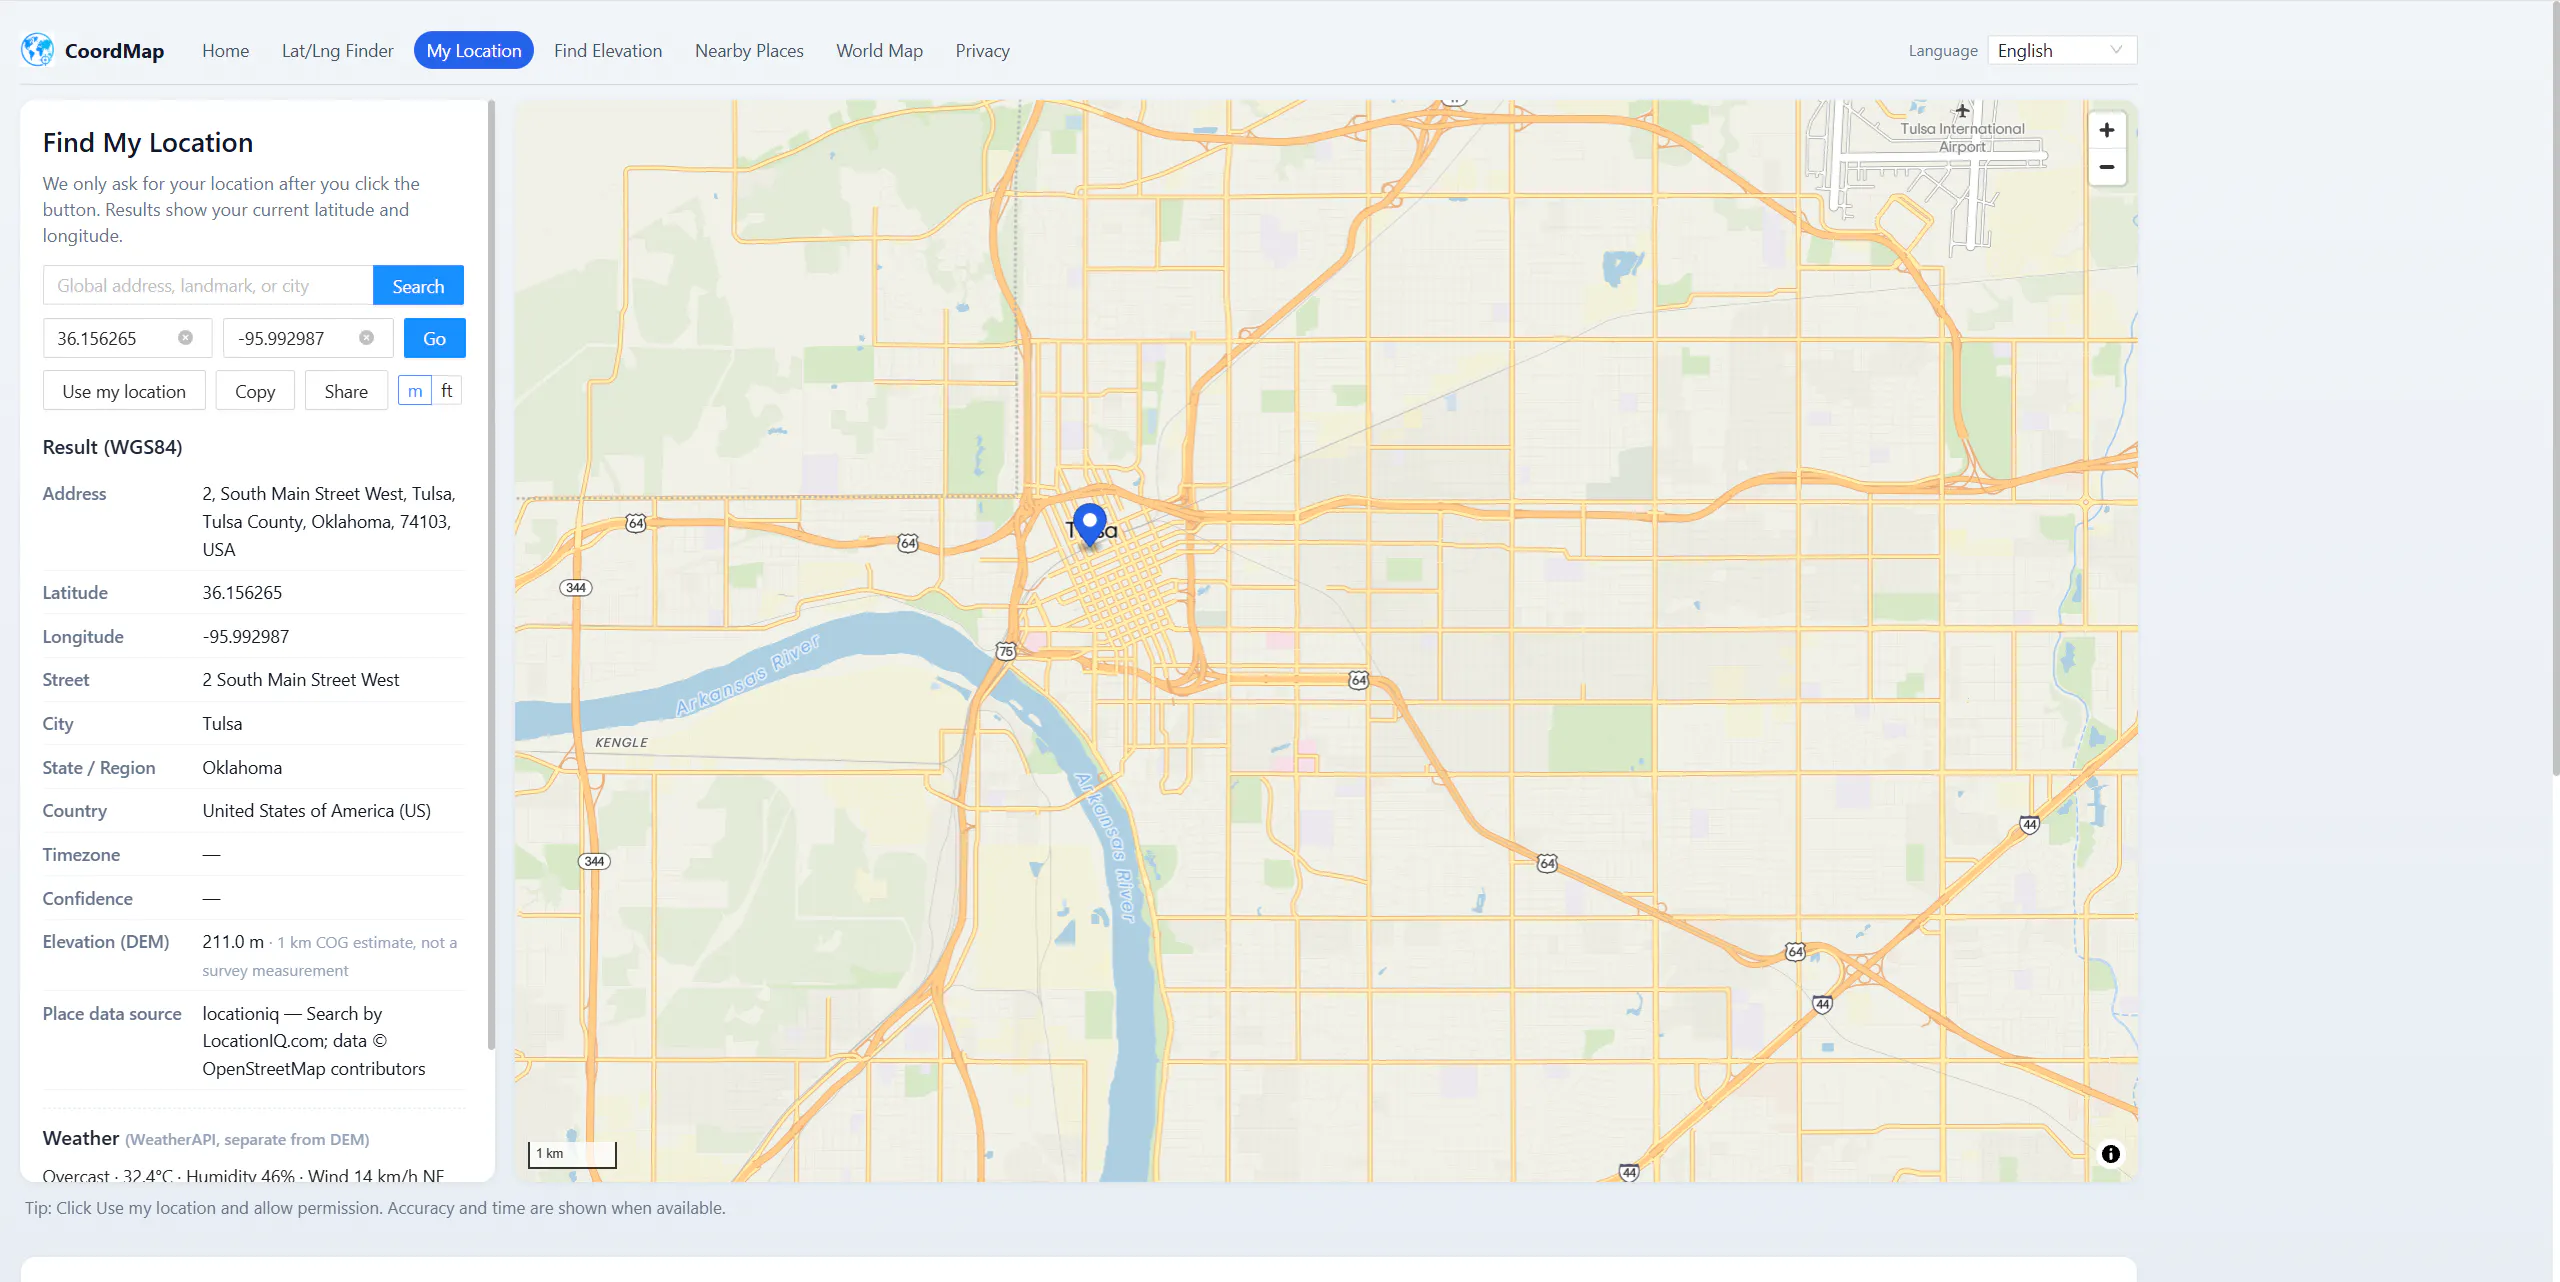This screenshot has width=2560, height=1282.
Task: Clear the longitude field with its X icon
Action: pyautogui.click(x=367, y=338)
